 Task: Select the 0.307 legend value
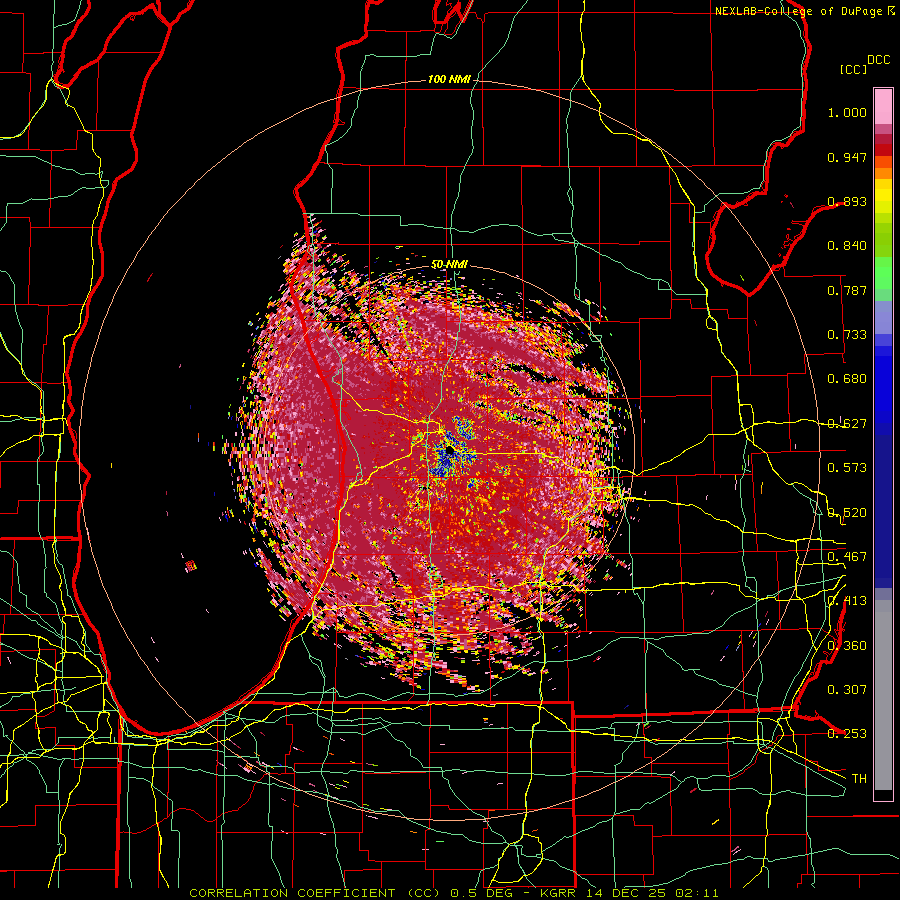point(847,689)
